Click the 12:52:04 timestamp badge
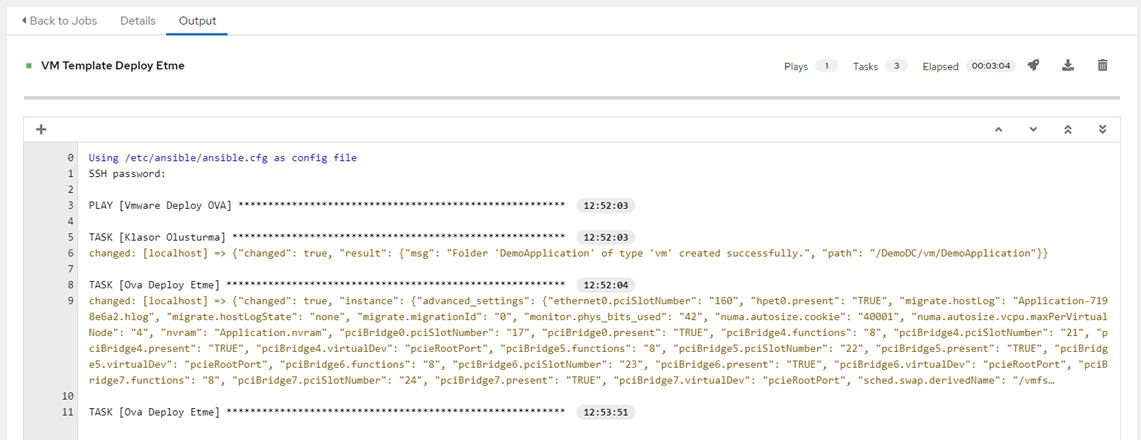The height and width of the screenshot is (440, 1141). 606,285
